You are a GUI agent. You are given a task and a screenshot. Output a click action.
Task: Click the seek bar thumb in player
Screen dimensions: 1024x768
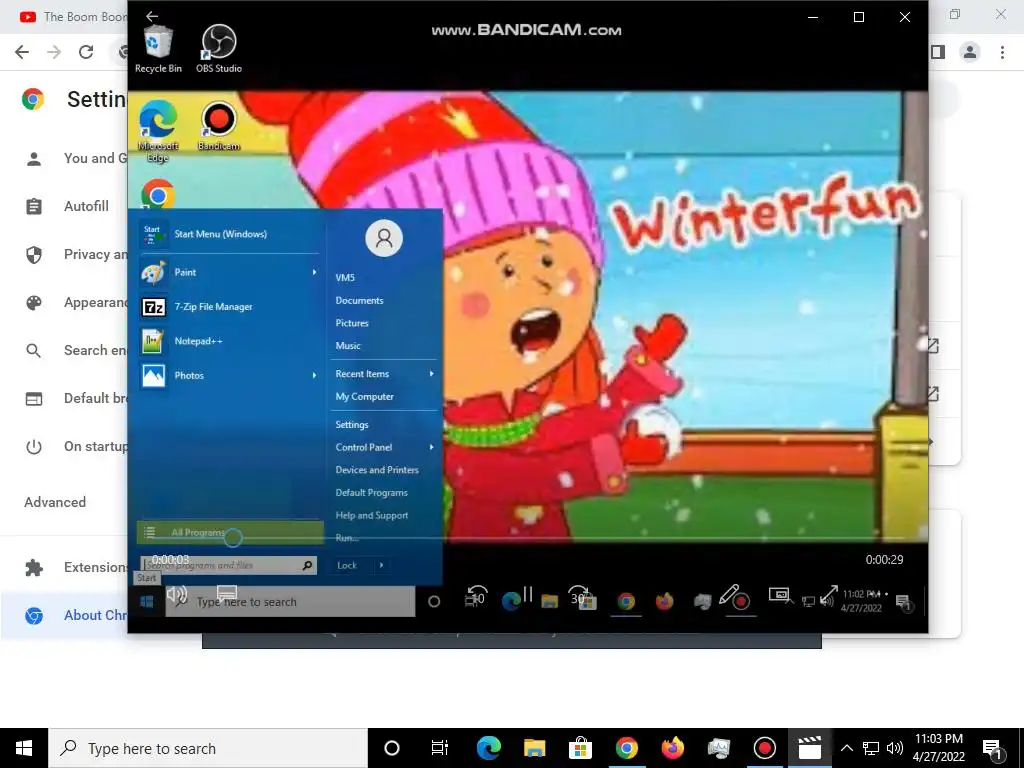(x=233, y=538)
